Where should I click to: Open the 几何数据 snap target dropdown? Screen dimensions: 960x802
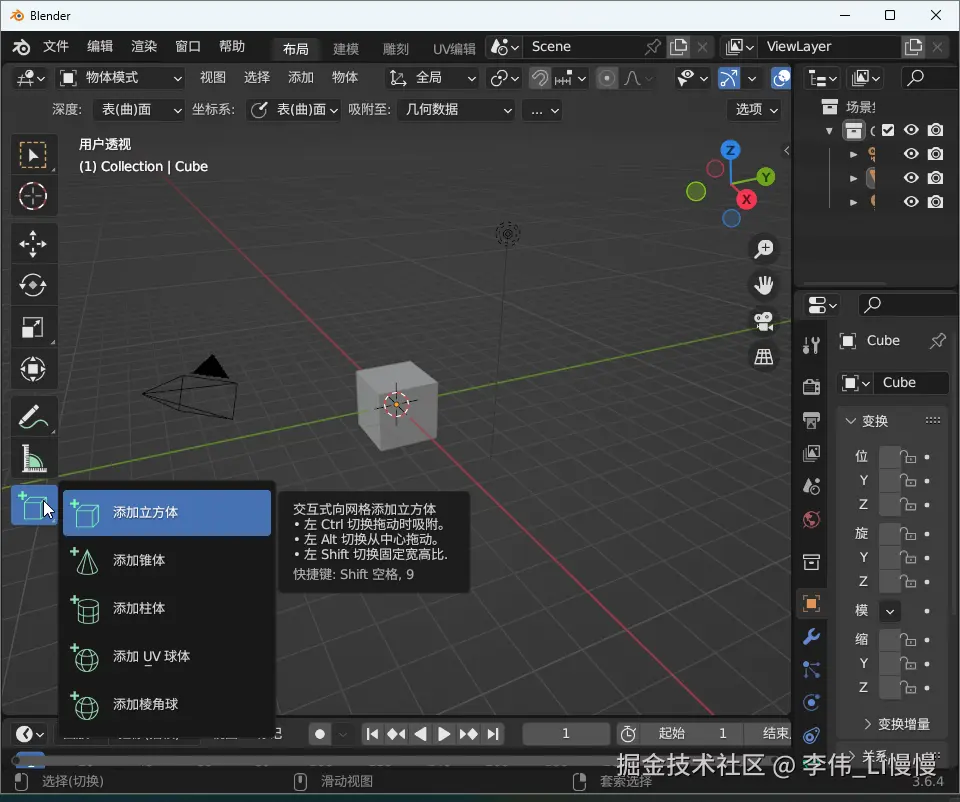point(457,110)
